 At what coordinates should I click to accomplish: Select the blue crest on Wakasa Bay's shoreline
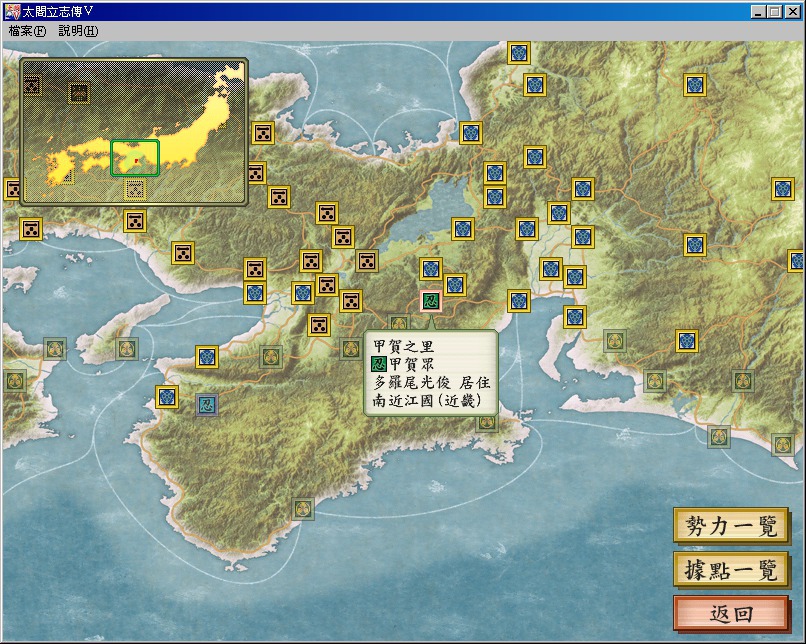[x=470, y=133]
